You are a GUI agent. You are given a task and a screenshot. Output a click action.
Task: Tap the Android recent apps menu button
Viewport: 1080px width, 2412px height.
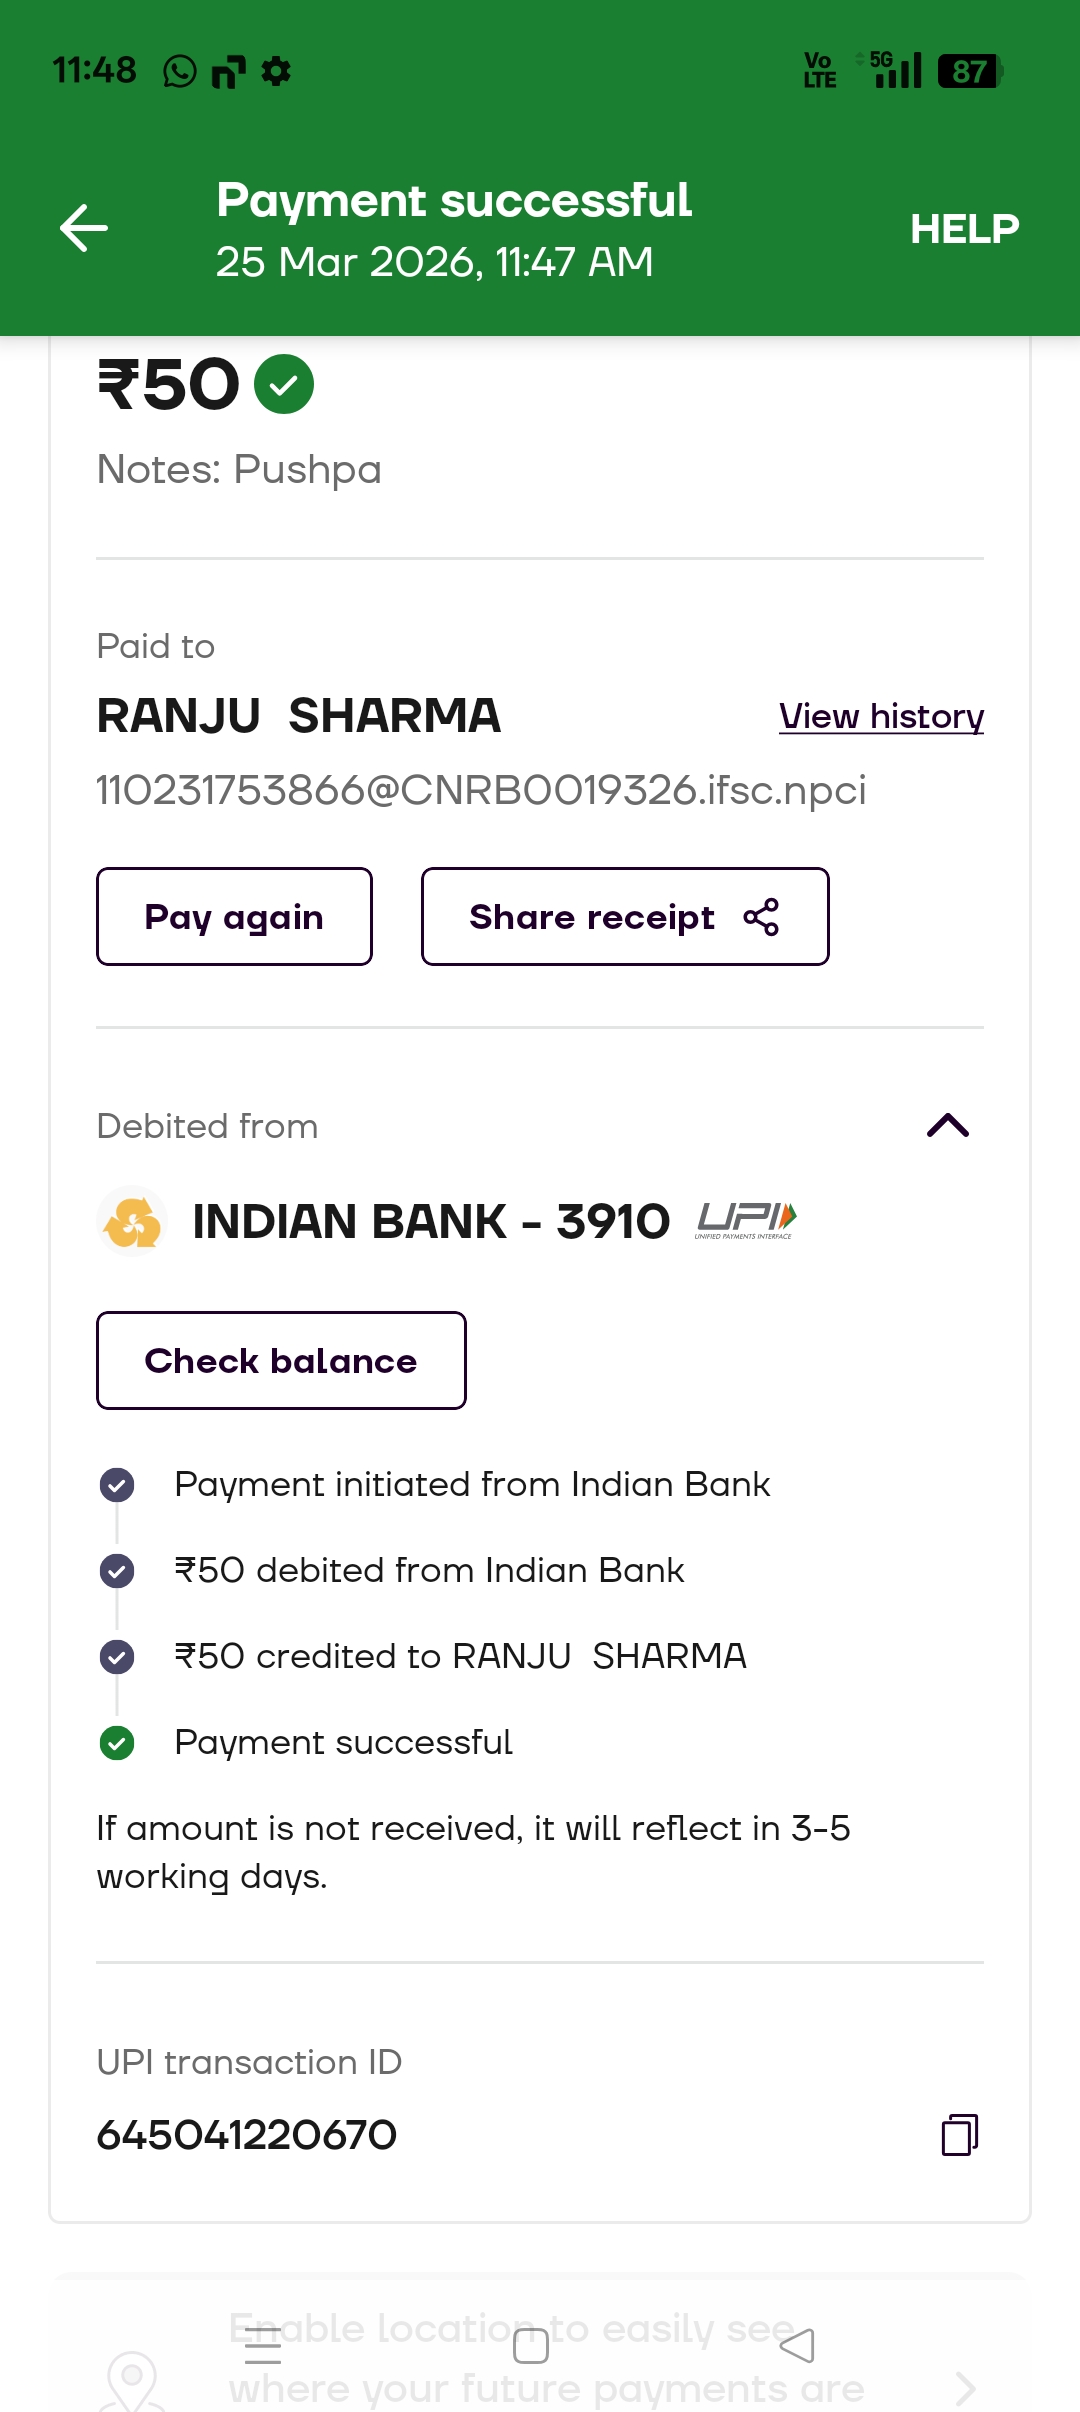263,2345
